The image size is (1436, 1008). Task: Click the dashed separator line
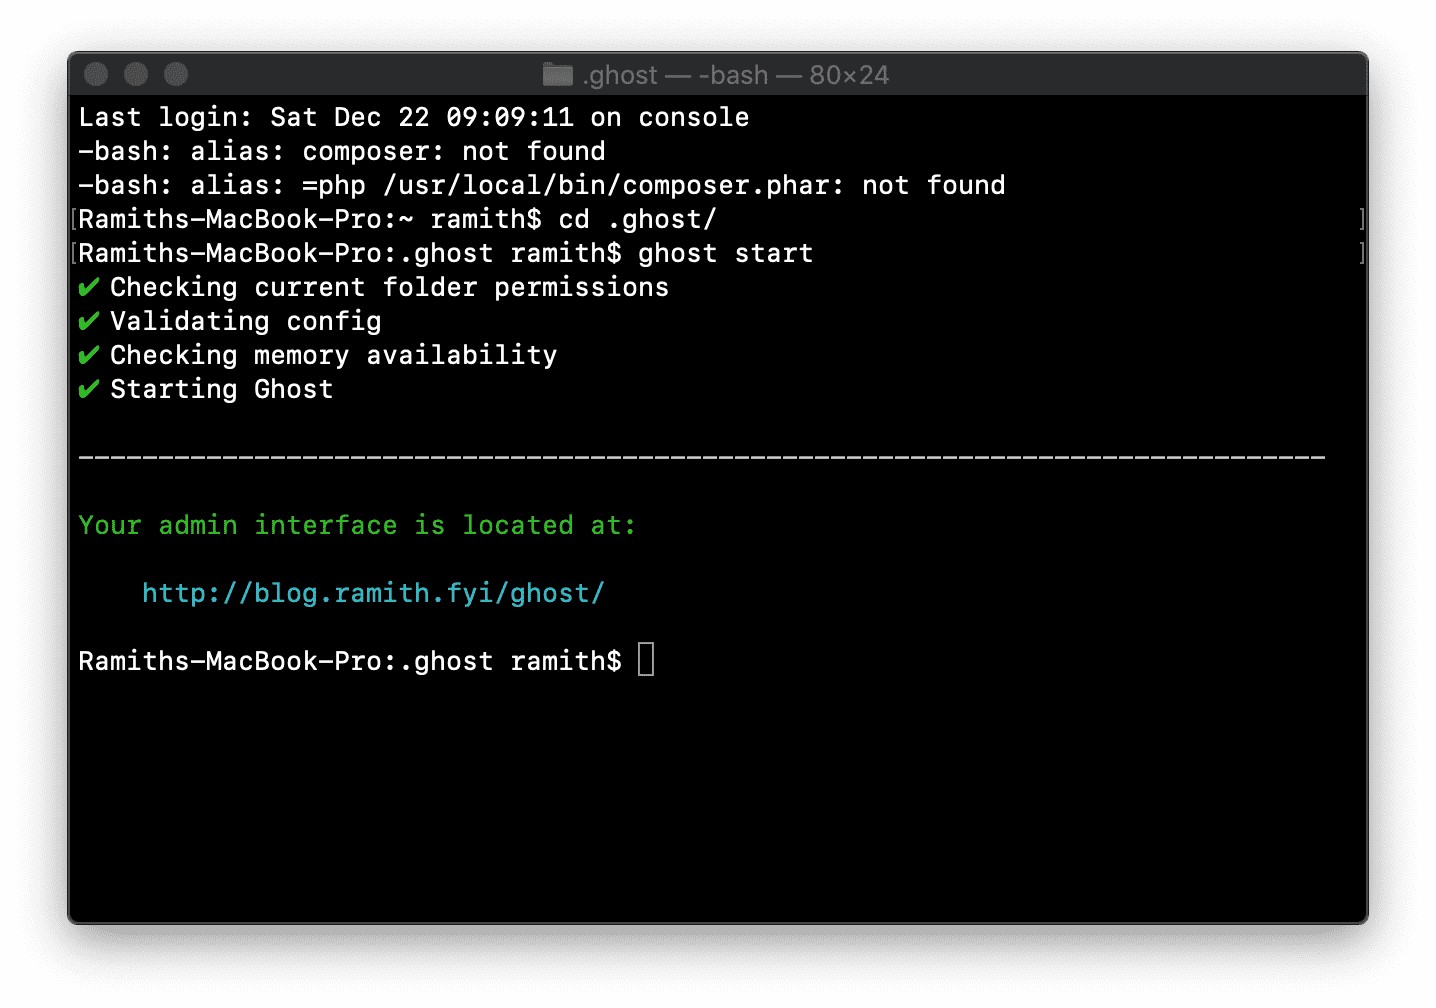[x=700, y=458]
